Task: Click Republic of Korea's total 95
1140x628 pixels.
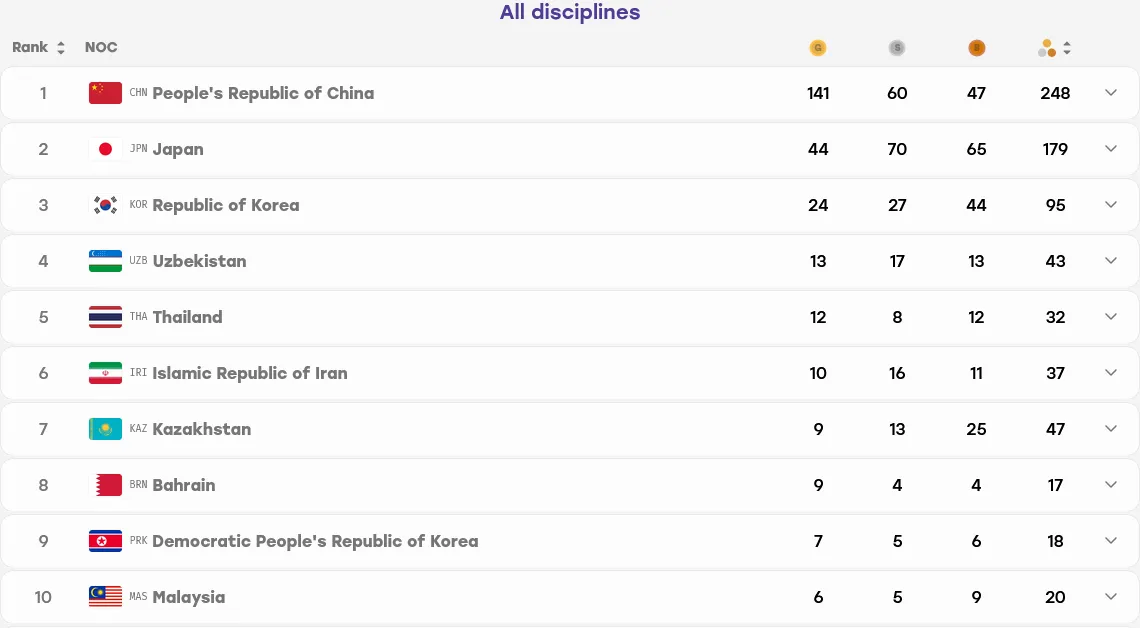Action: tap(1056, 205)
